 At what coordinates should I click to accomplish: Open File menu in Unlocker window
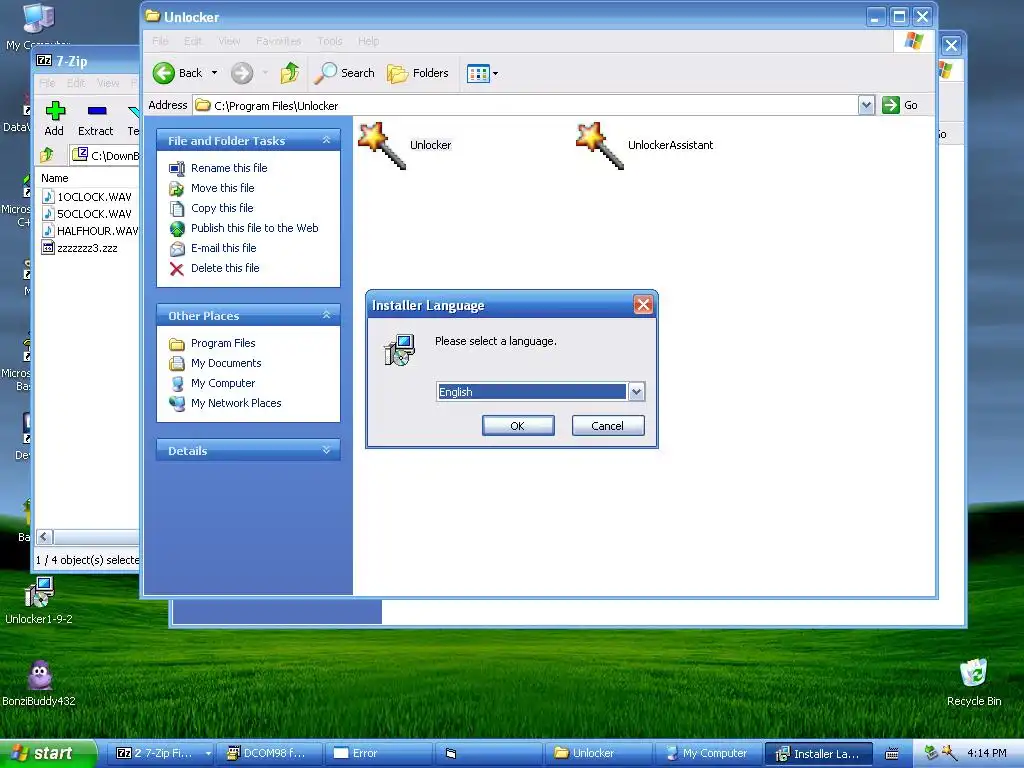(160, 41)
